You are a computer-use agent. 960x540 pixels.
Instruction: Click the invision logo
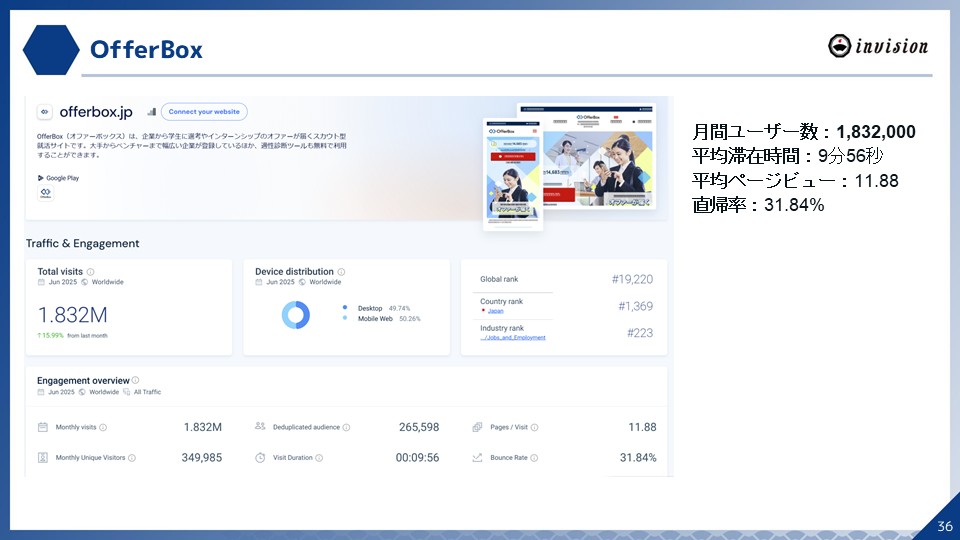coord(878,46)
